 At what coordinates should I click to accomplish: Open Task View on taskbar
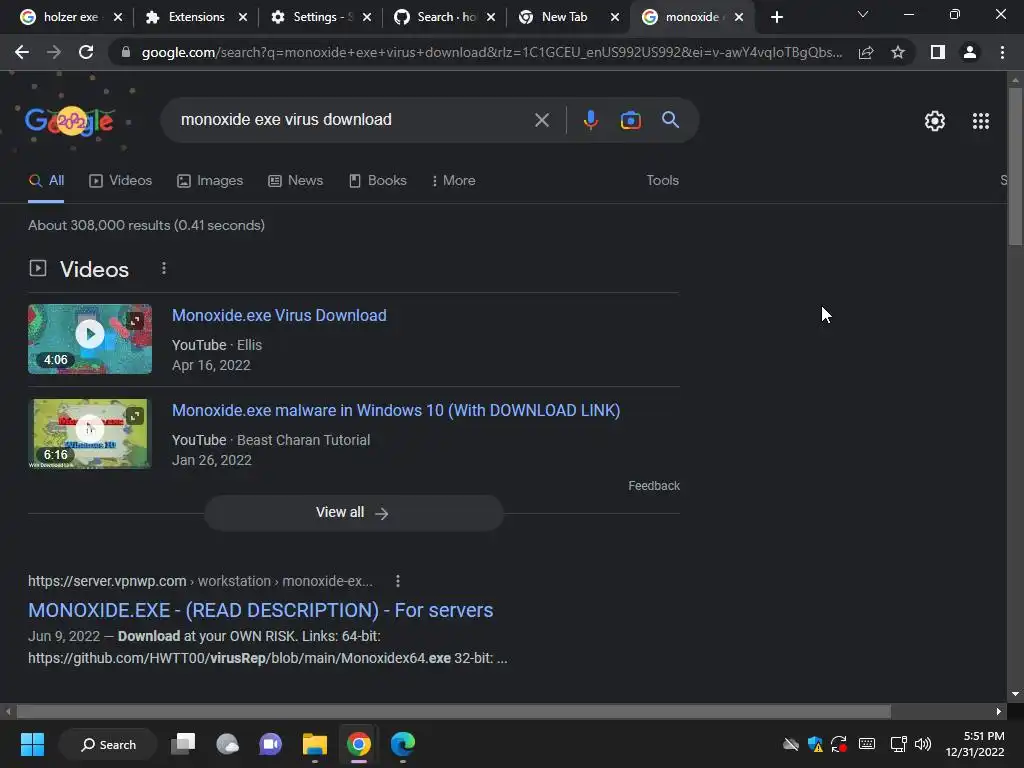click(x=183, y=744)
